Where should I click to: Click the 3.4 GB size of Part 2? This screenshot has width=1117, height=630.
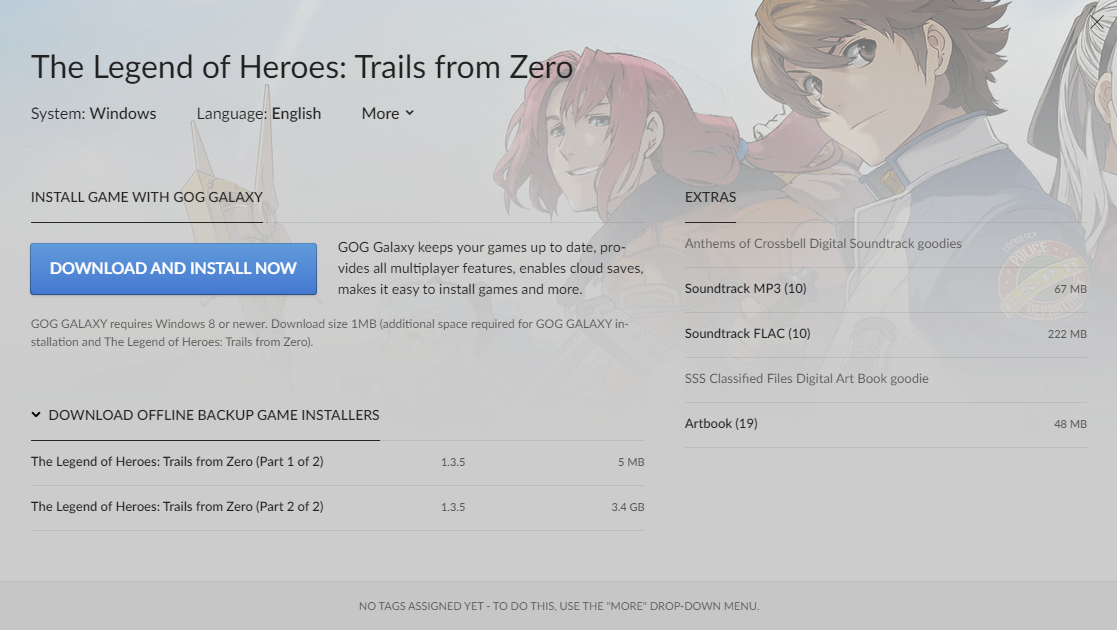point(628,507)
